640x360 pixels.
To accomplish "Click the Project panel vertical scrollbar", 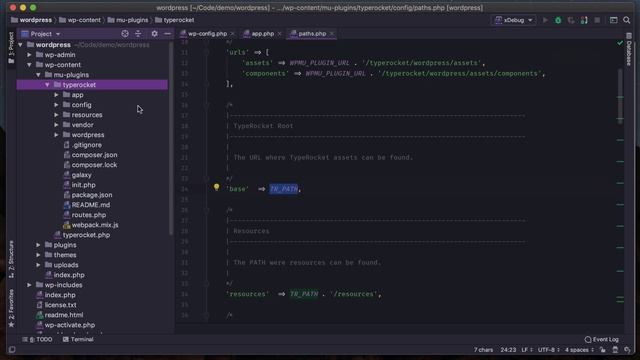I will pyautogui.click(x=171, y=139).
